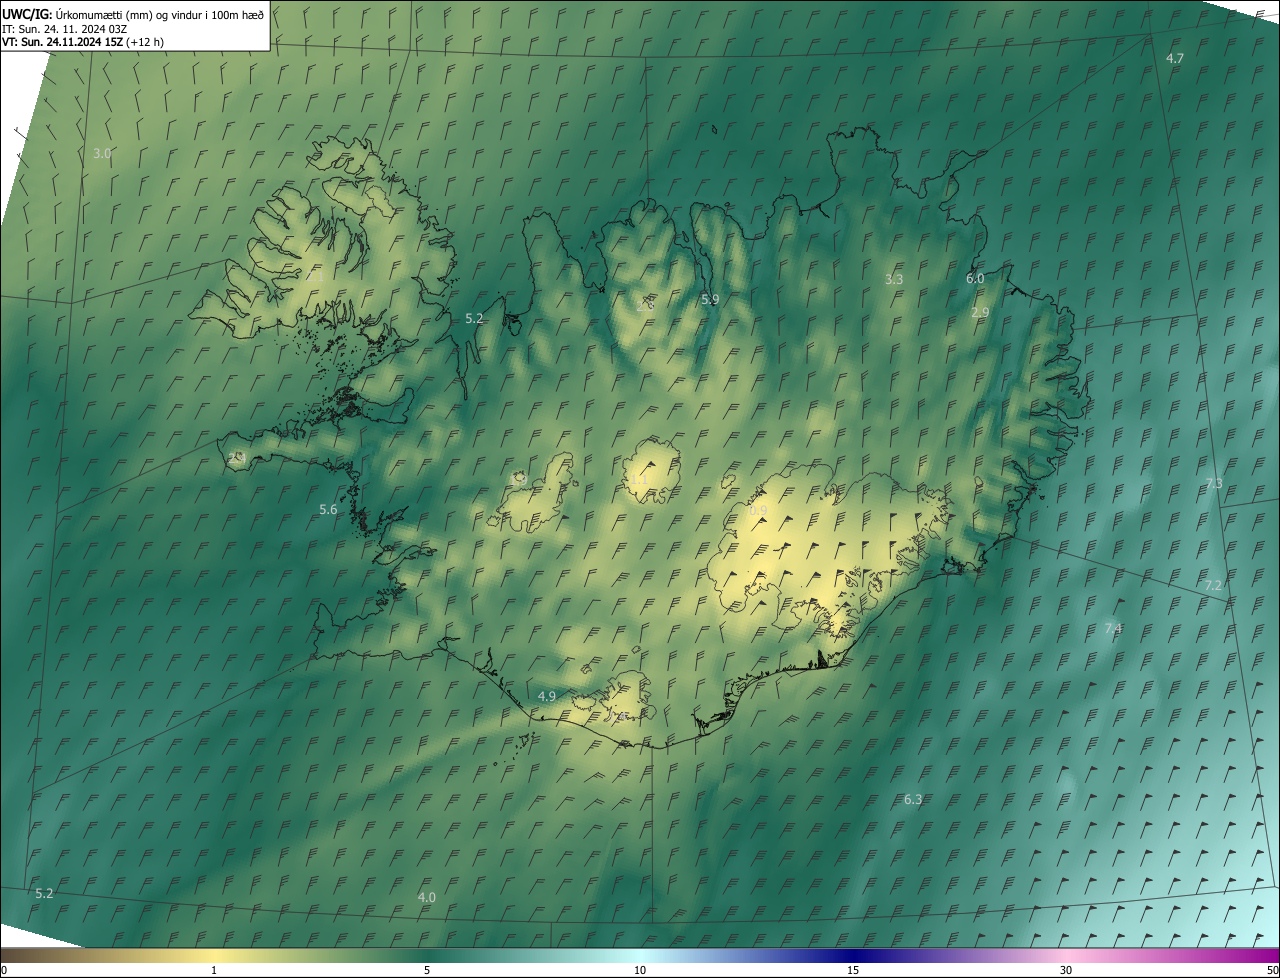Click the colorbar tick label 50
The image size is (1280, 978).
point(1272,970)
